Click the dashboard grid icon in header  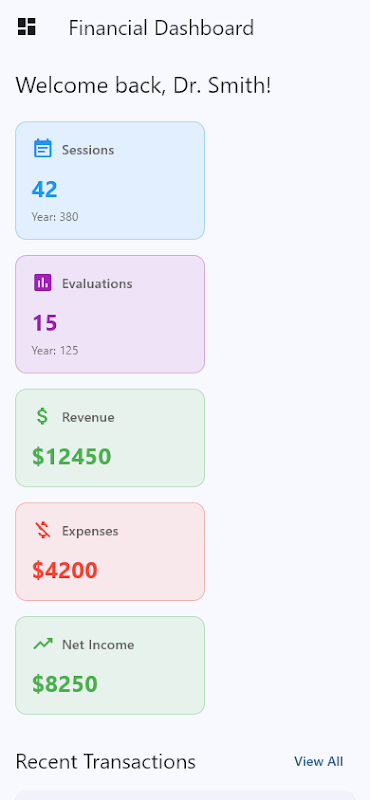click(27, 27)
